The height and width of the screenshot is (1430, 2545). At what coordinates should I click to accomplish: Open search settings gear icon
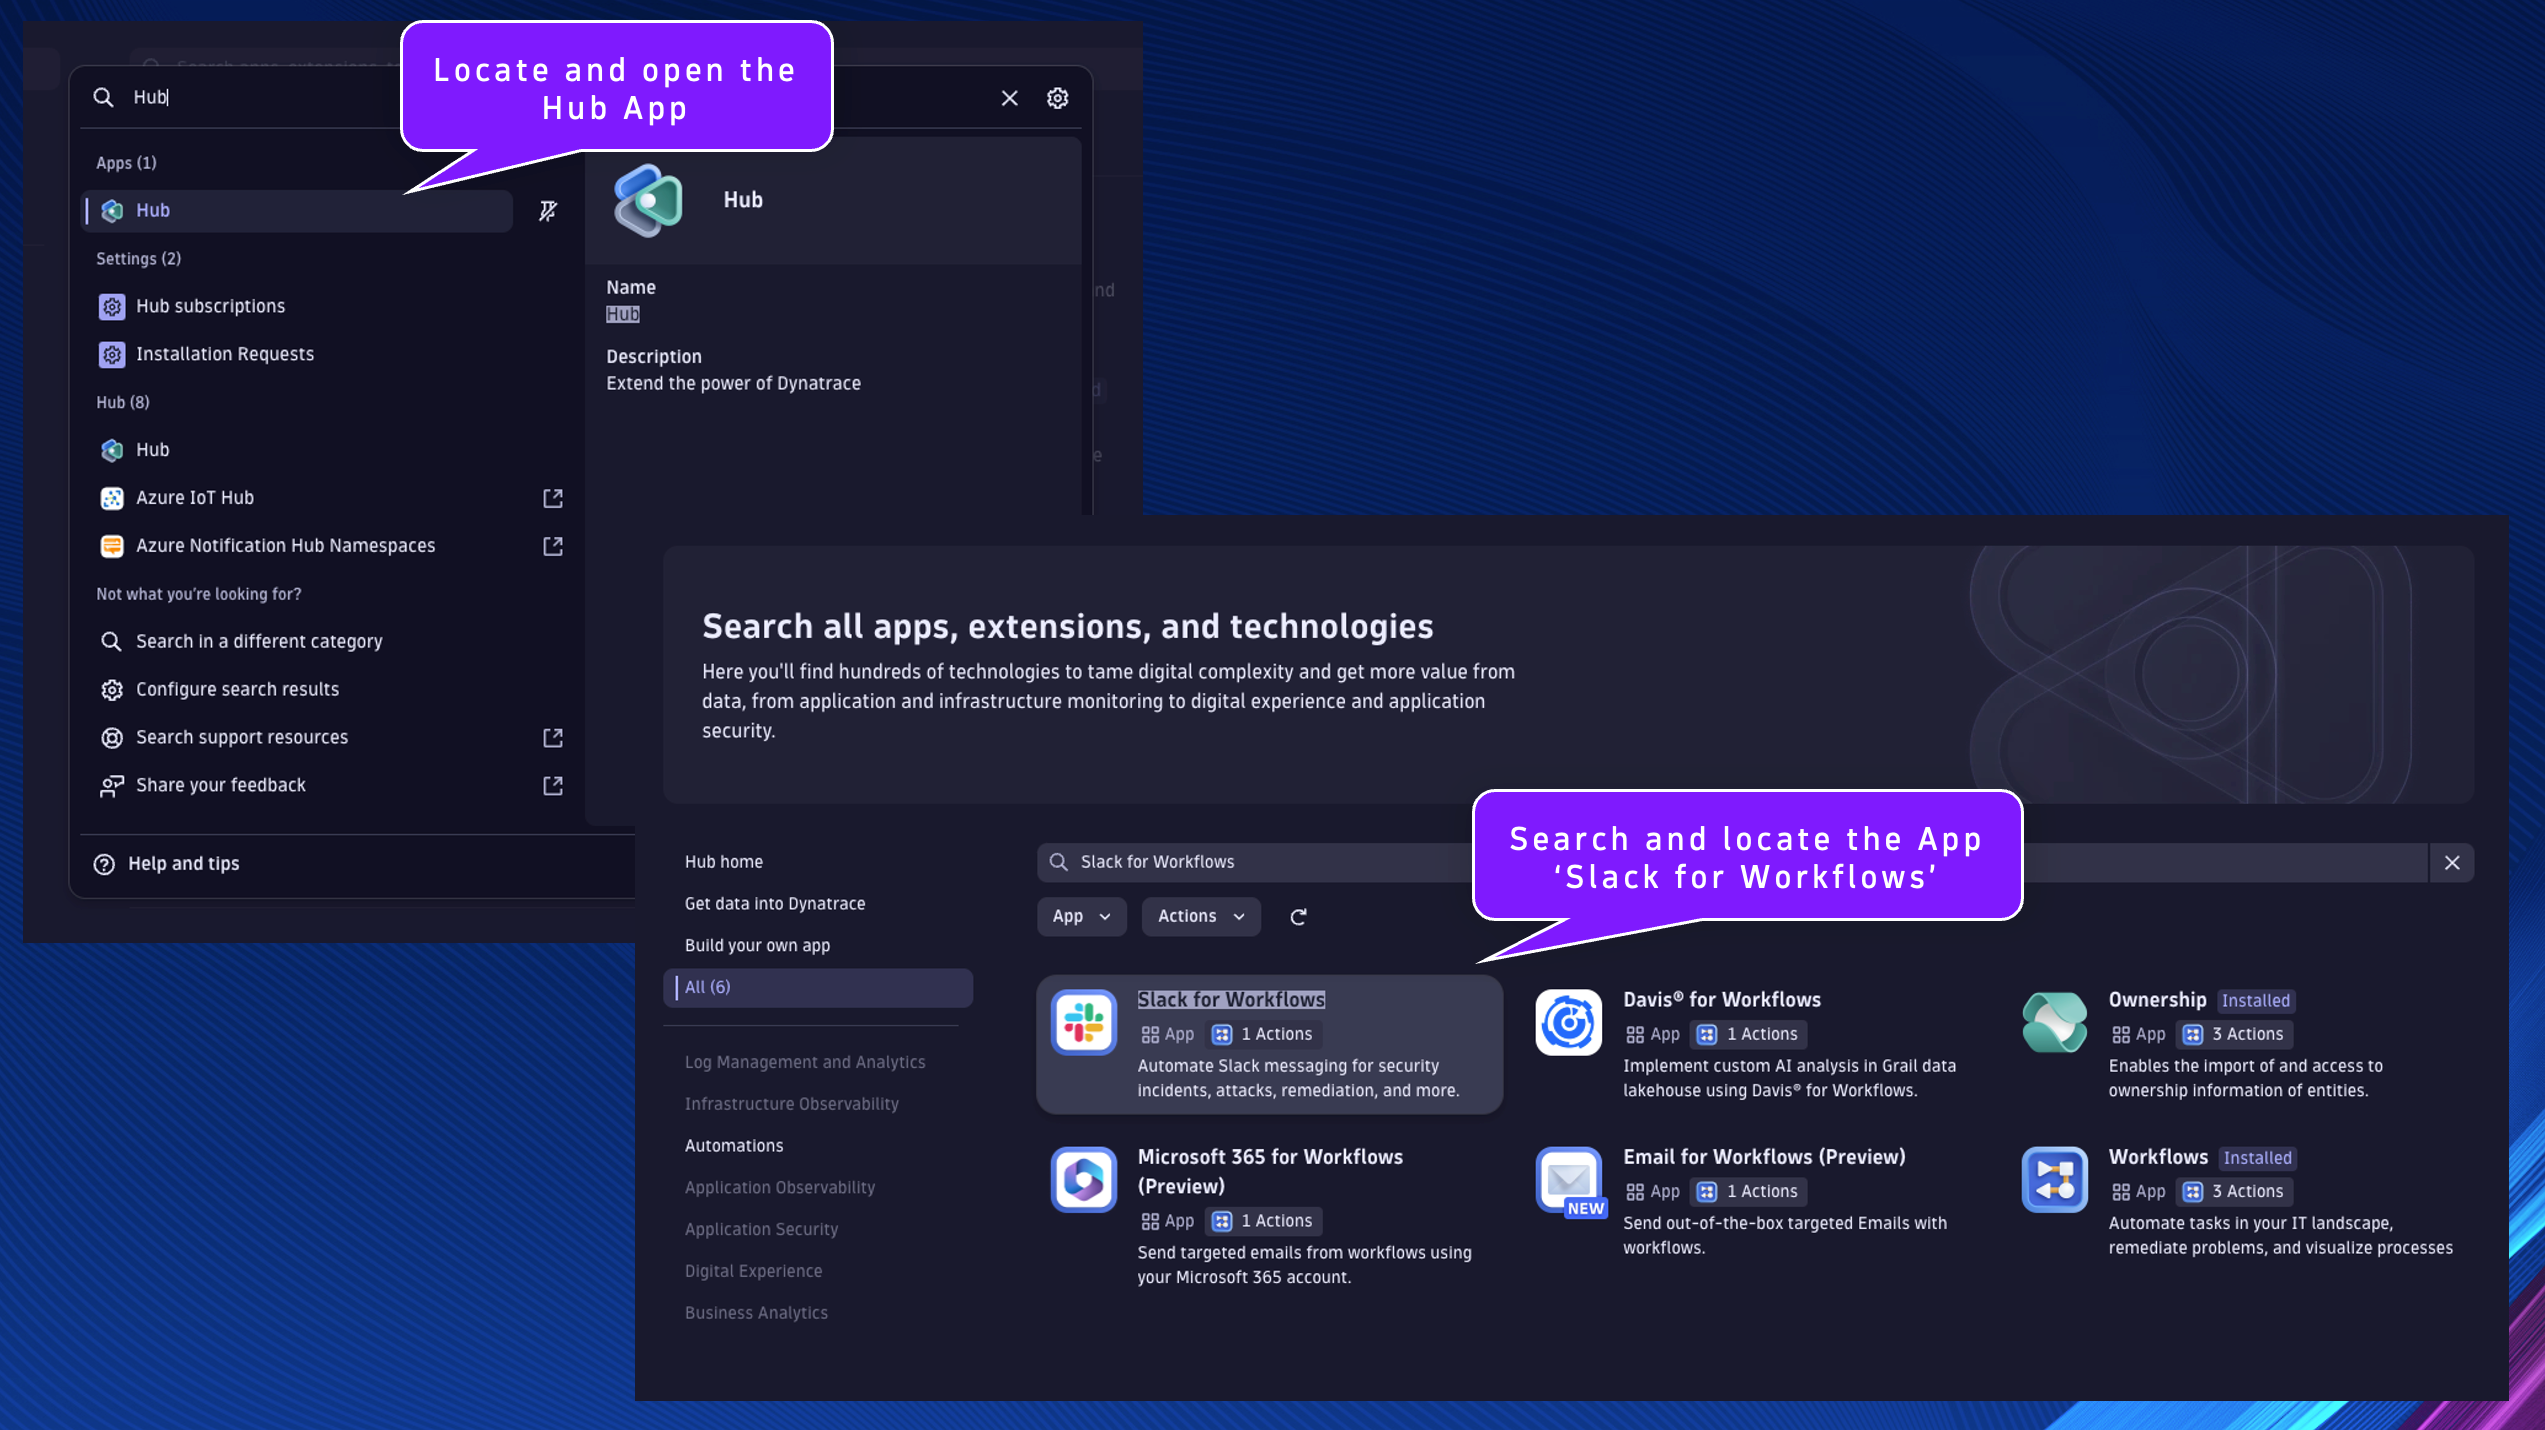pyautogui.click(x=1057, y=98)
